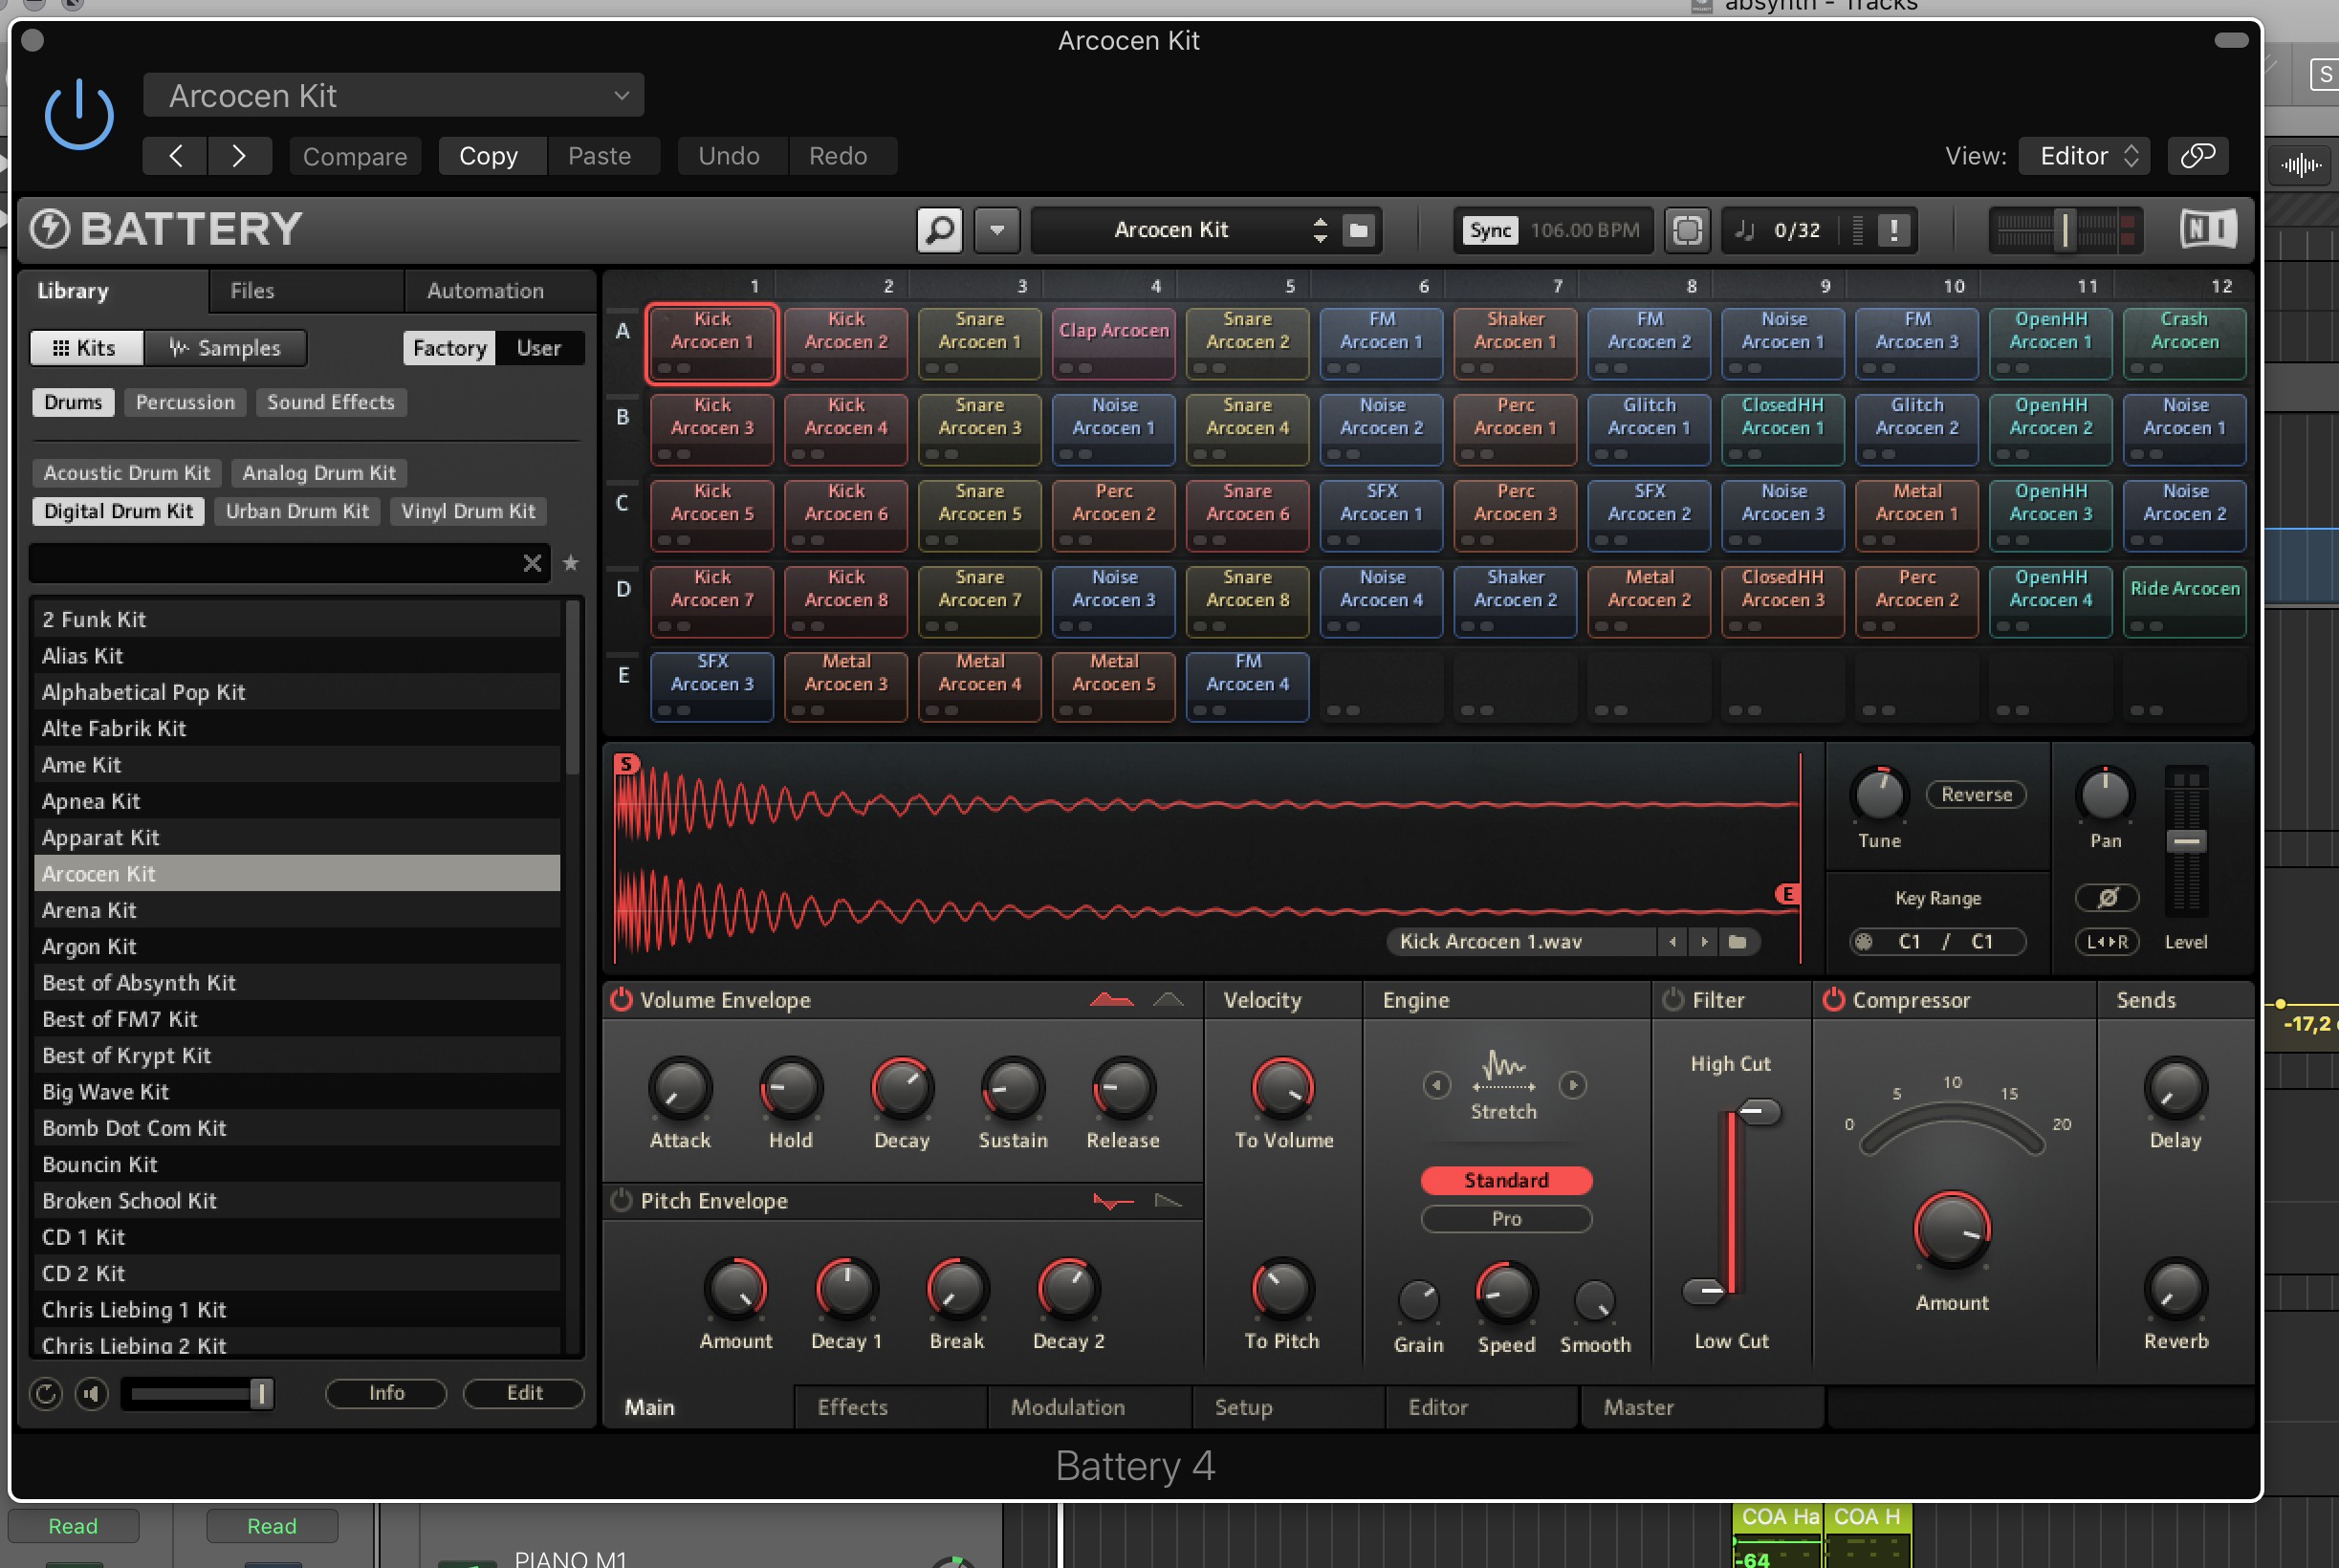Open the View Editor dropdown
This screenshot has height=1568, width=2339.
pos(2085,156)
